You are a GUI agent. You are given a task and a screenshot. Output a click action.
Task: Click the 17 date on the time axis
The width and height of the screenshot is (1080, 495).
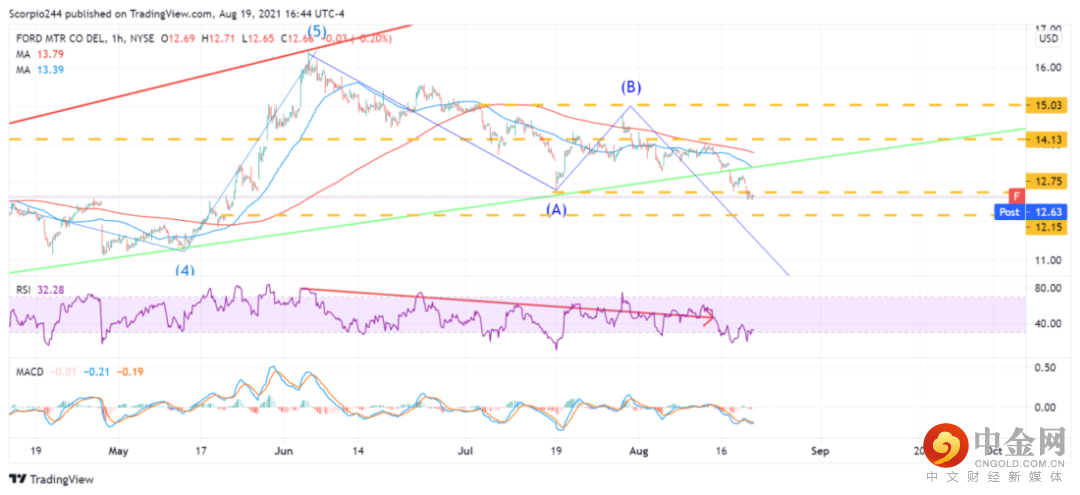[200, 452]
